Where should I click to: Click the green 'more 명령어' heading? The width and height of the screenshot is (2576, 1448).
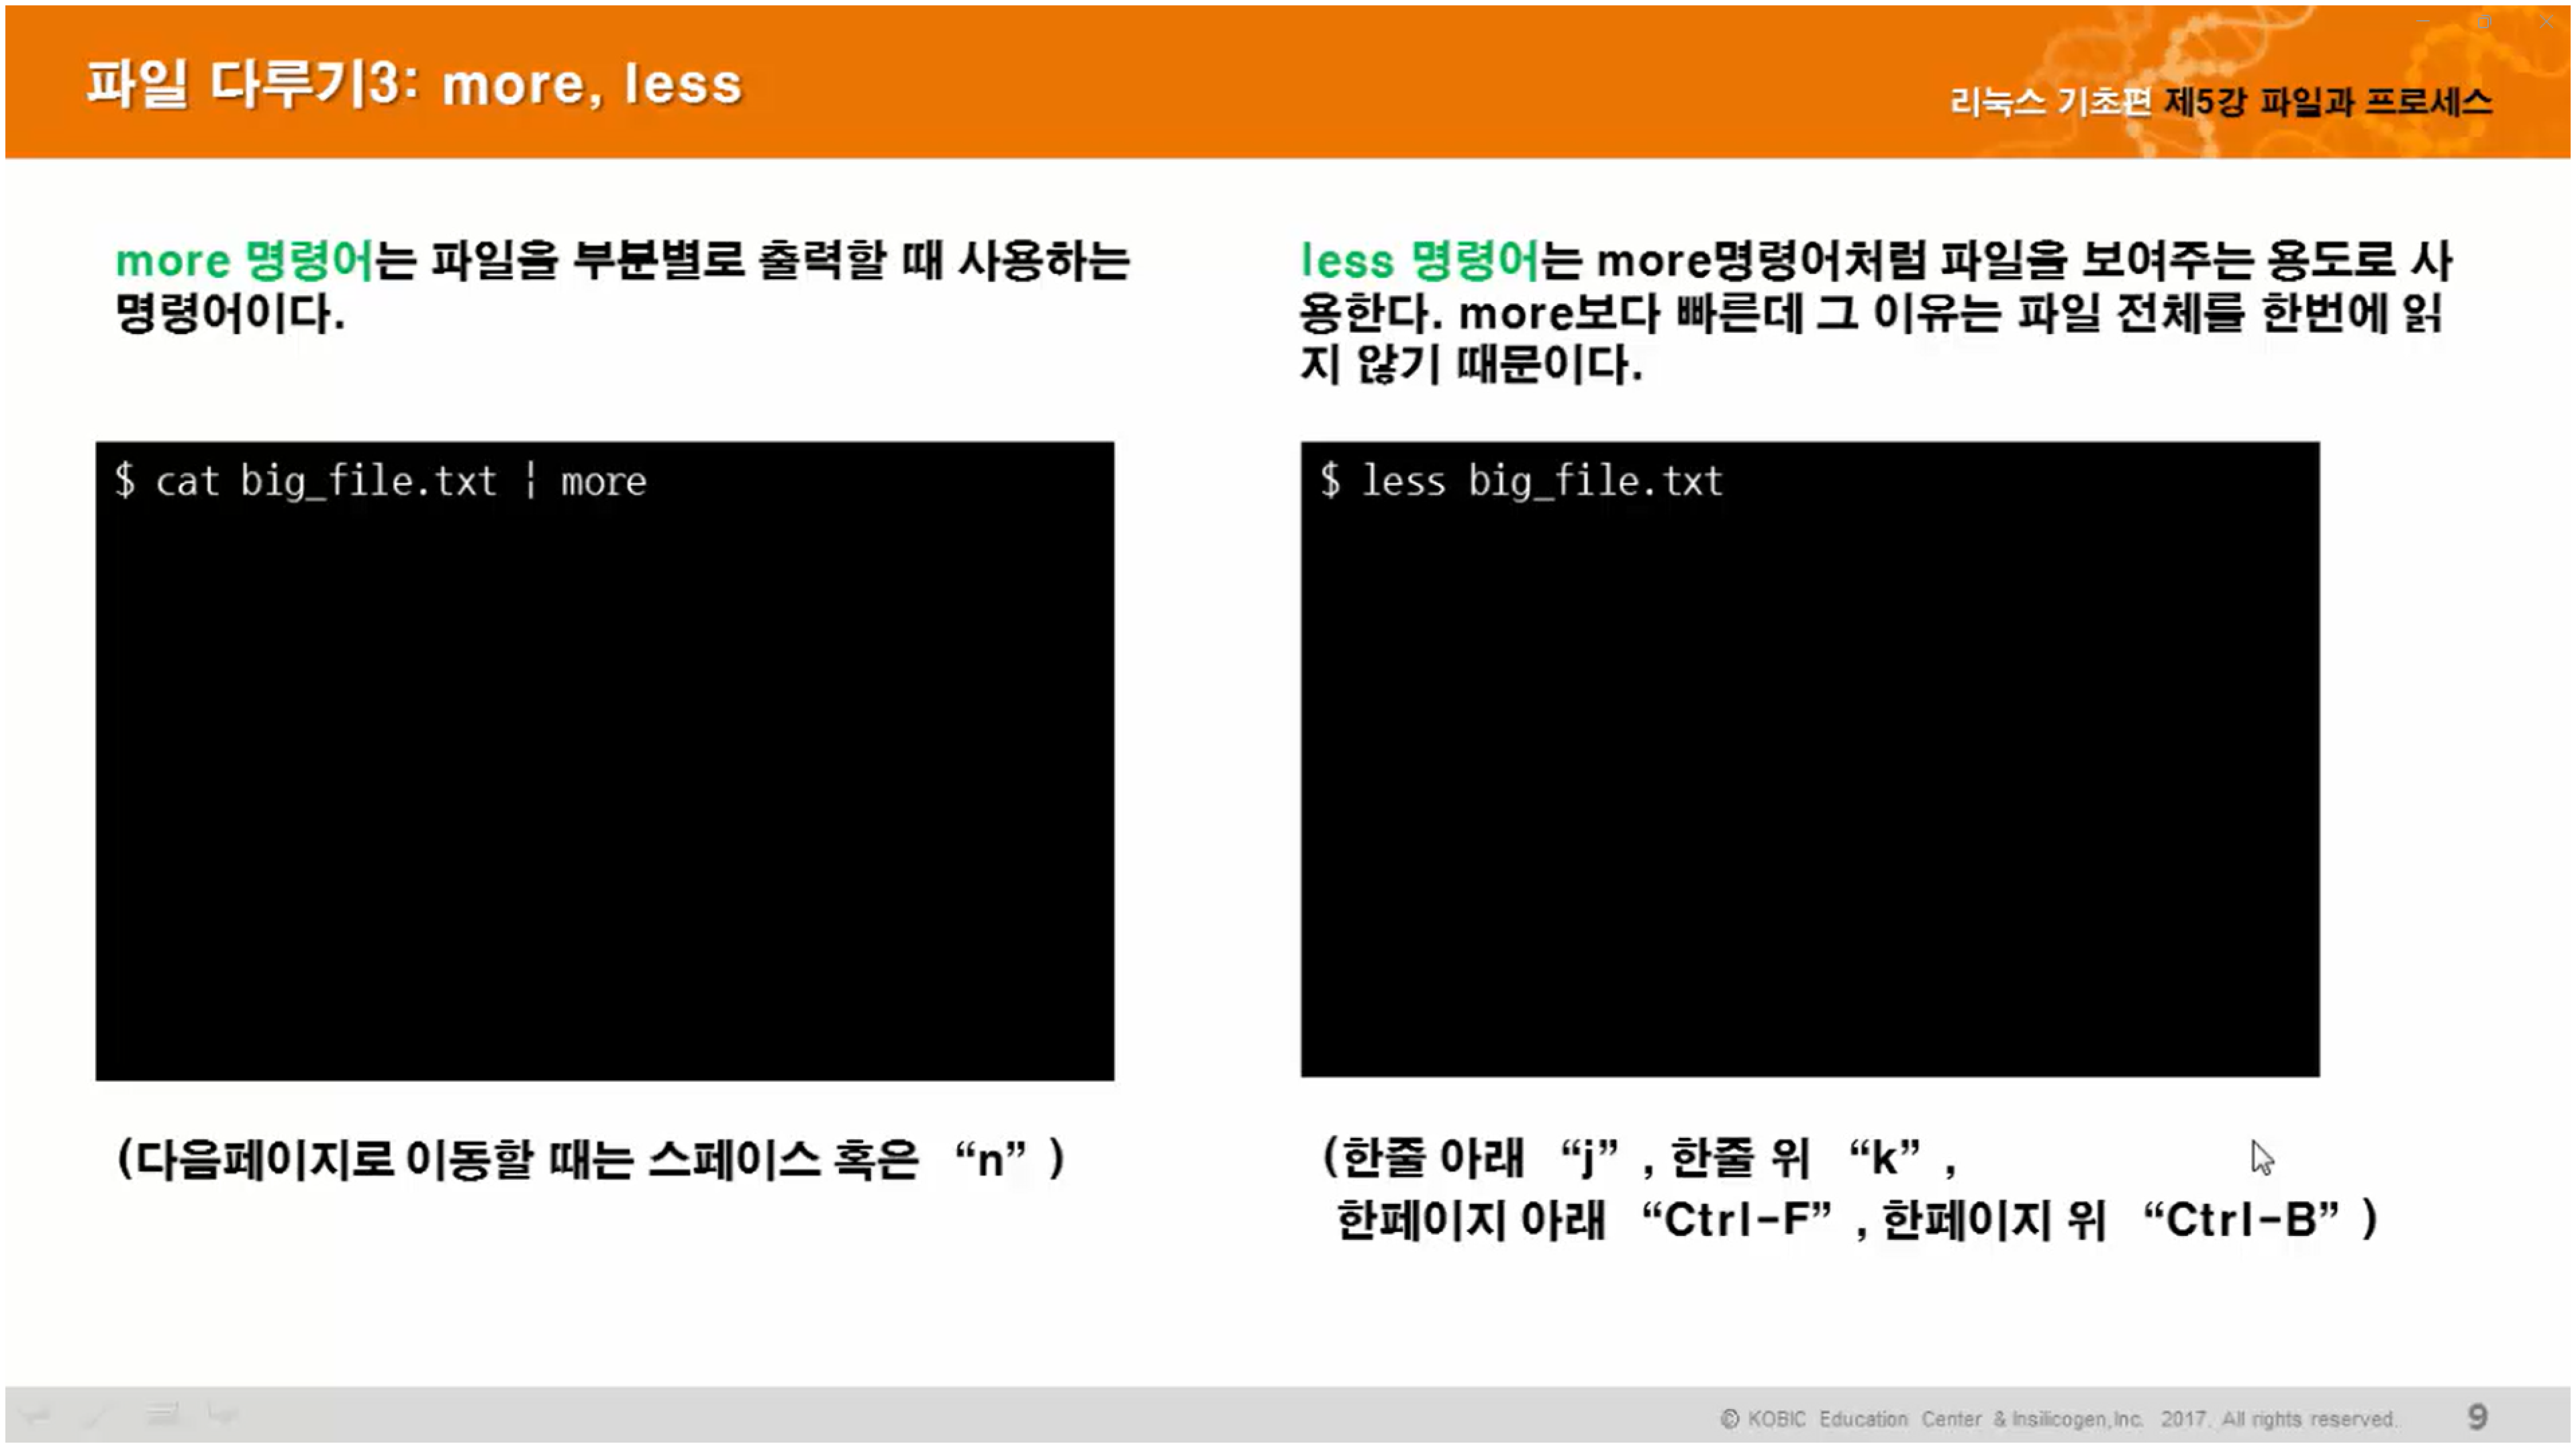[245, 261]
